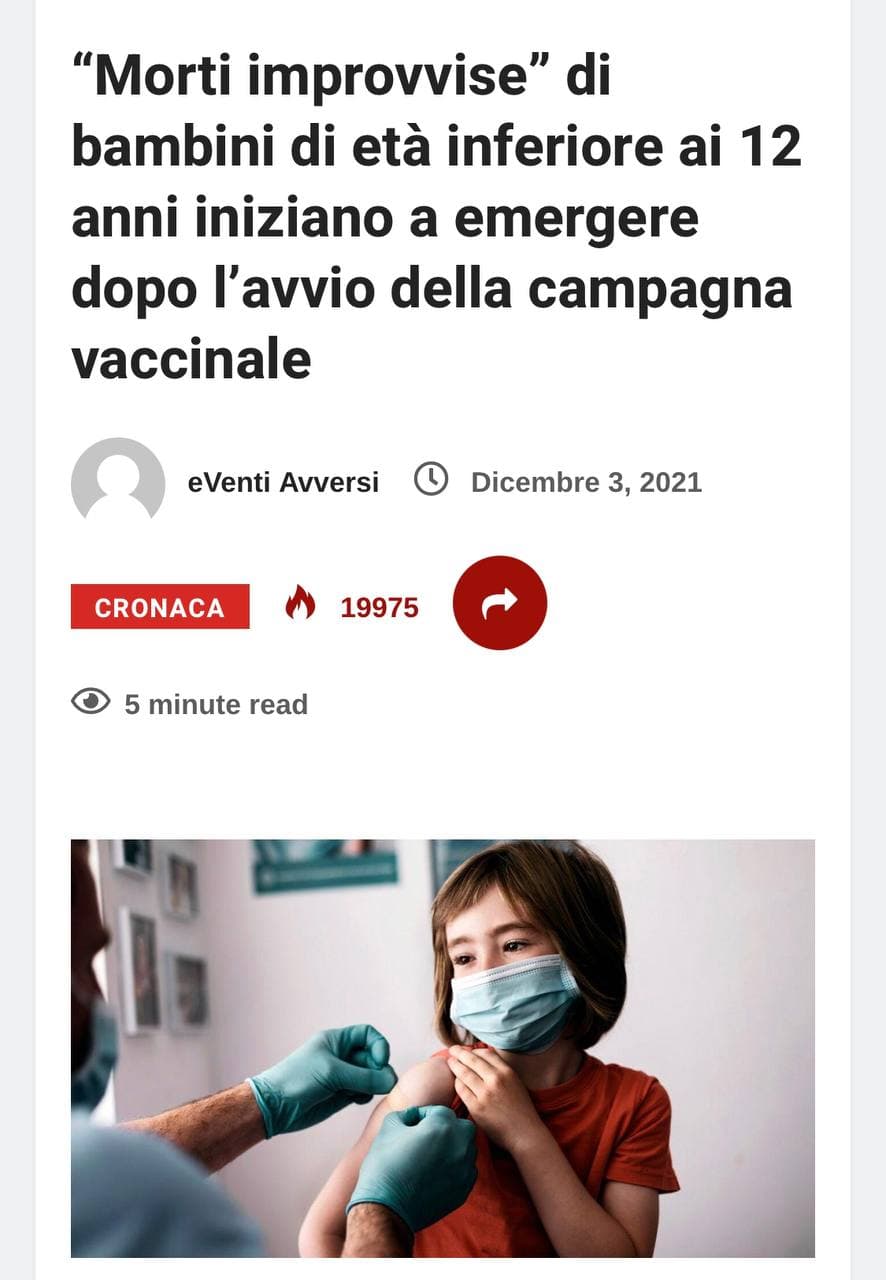Screen dimensions: 886x1280
Task: Click the eye icon near reading time
Action: (x=91, y=702)
